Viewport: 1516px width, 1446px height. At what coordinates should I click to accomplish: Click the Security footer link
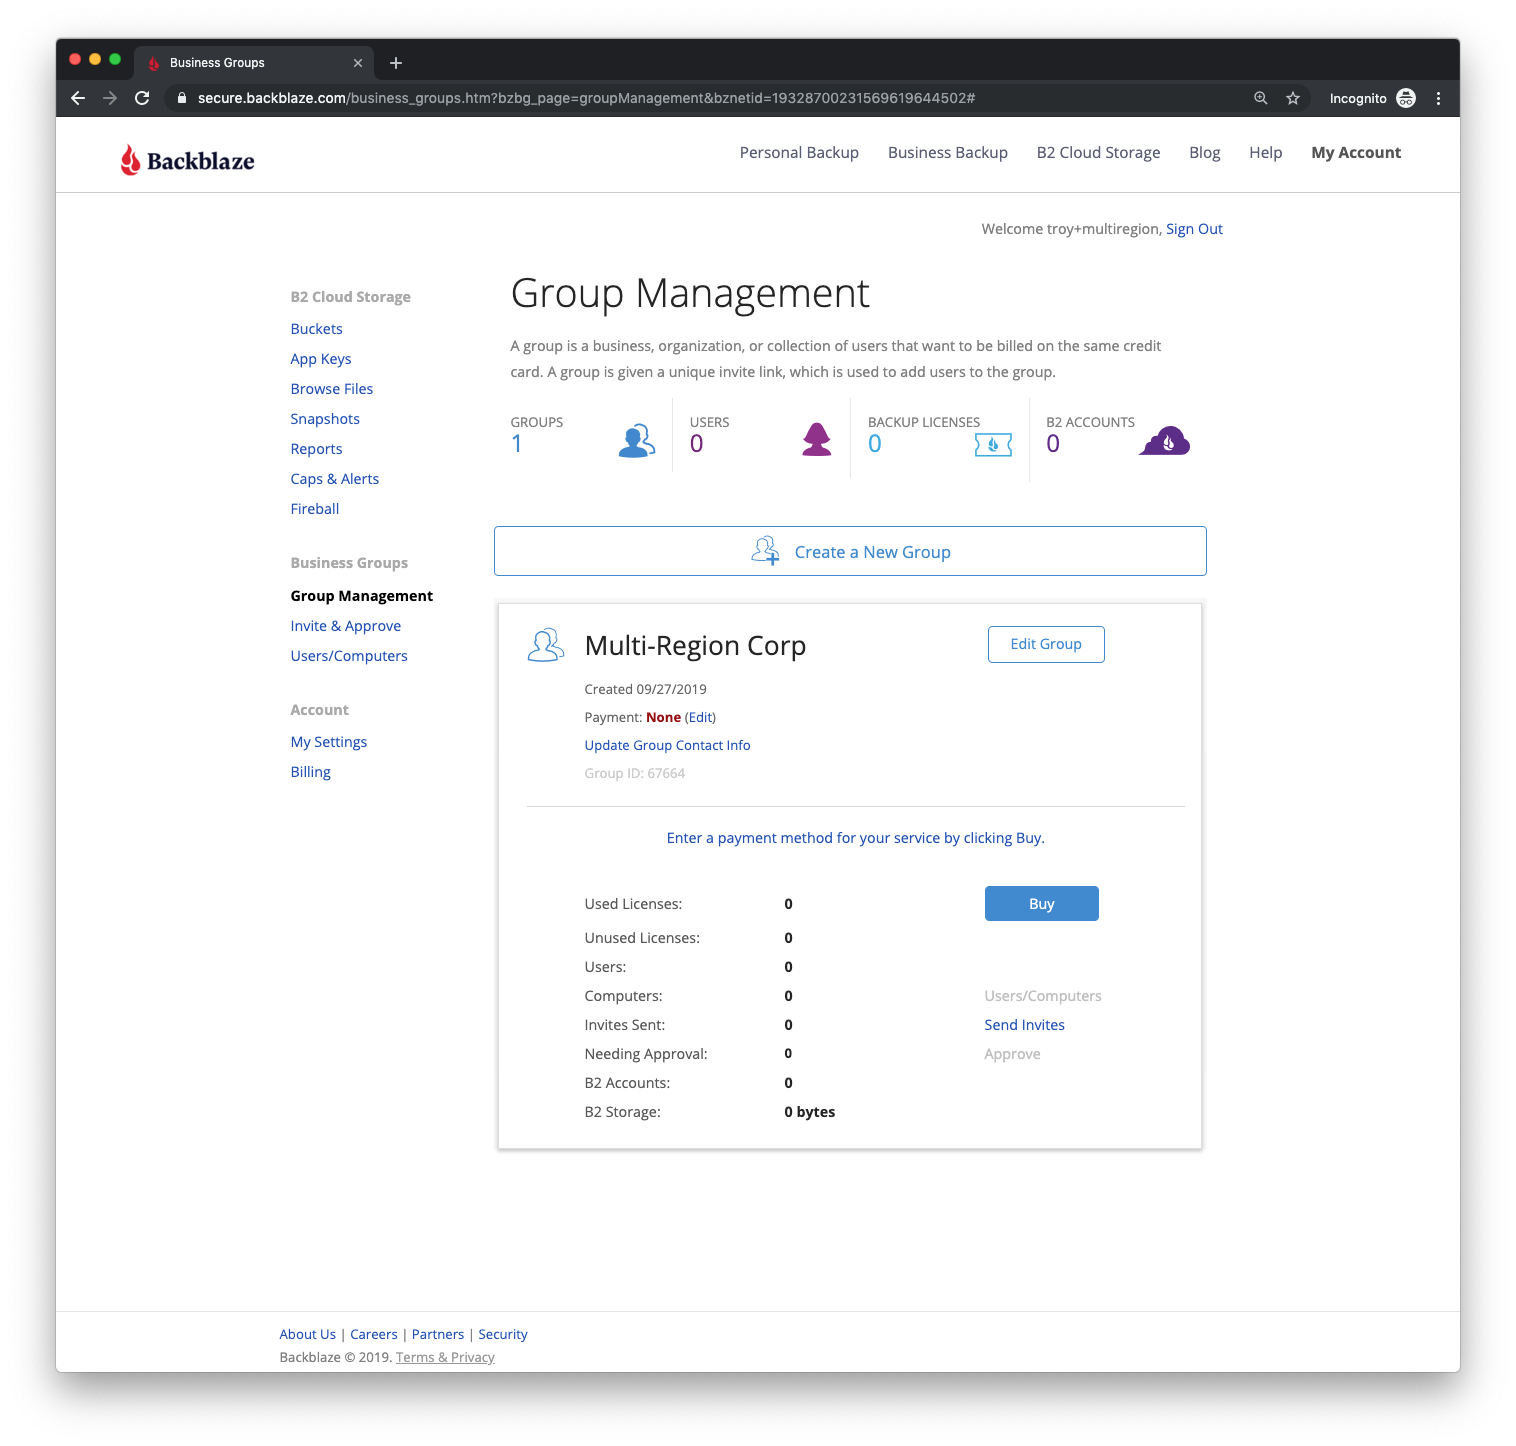click(x=503, y=1334)
